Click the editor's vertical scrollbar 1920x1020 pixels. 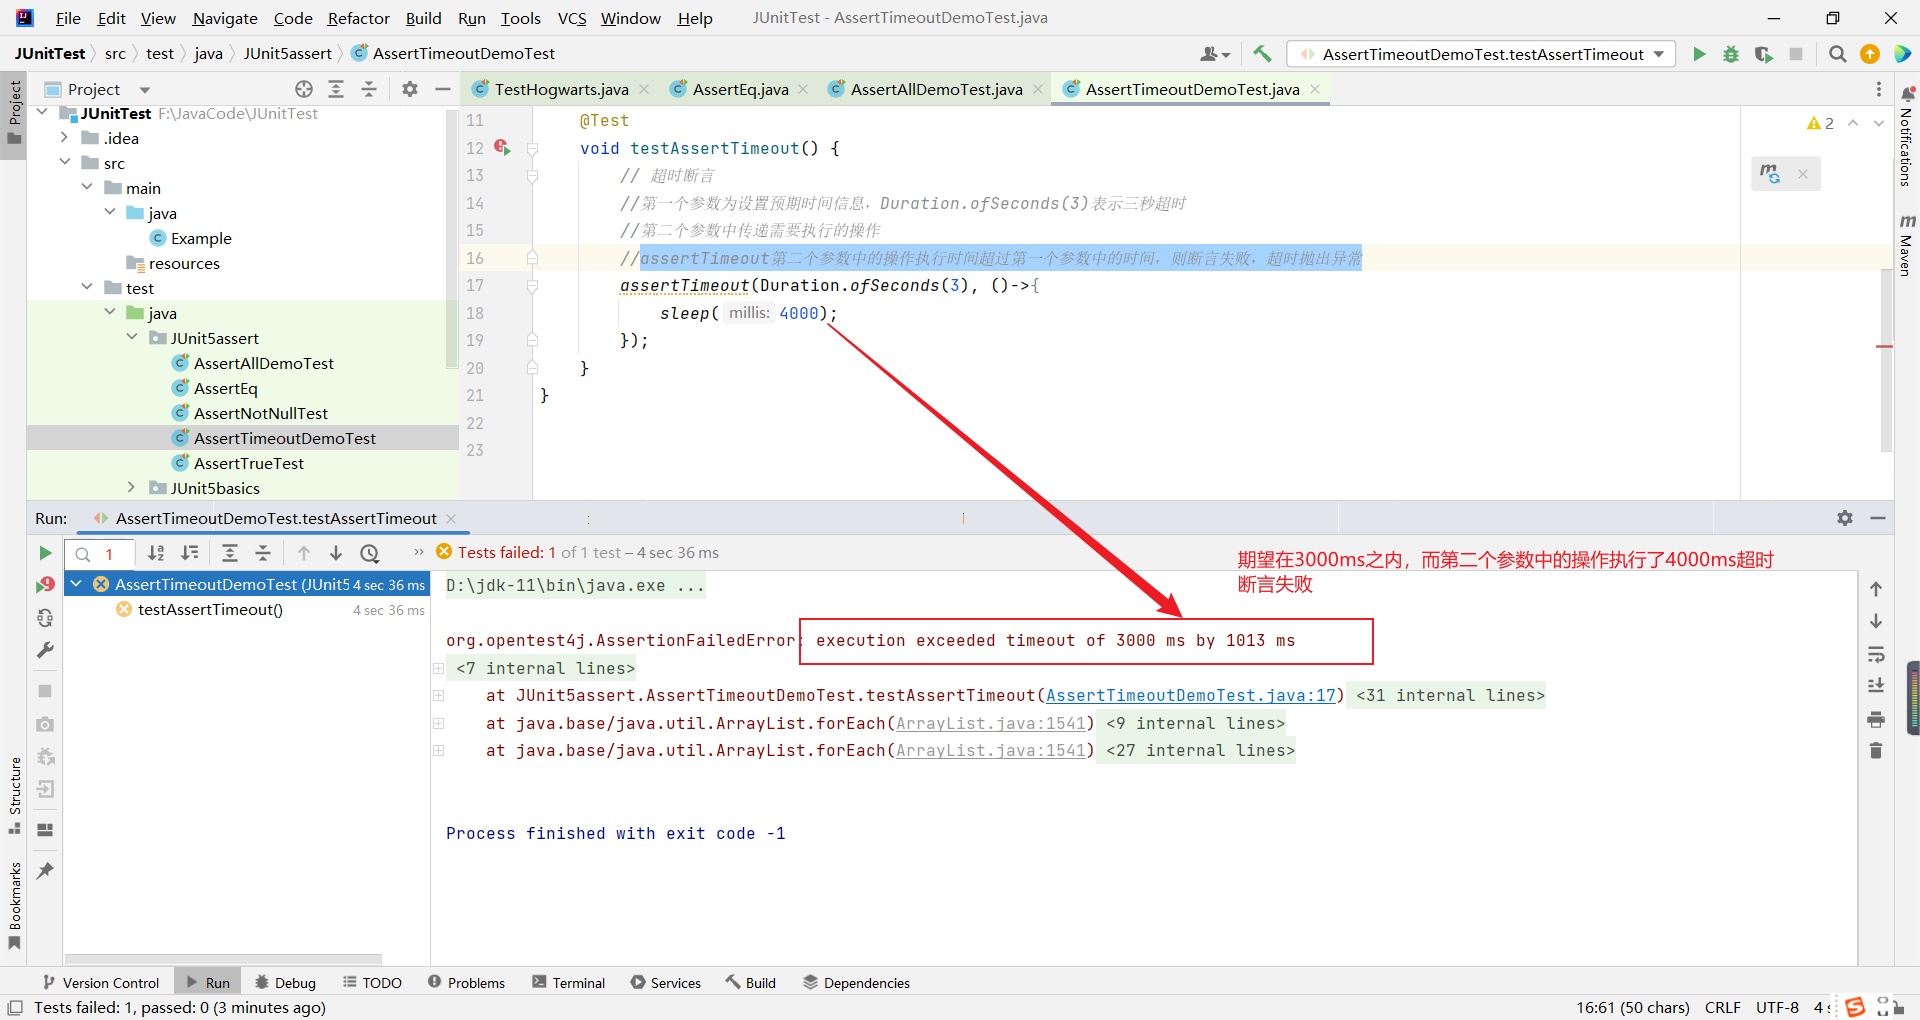tap(1886, 300)
